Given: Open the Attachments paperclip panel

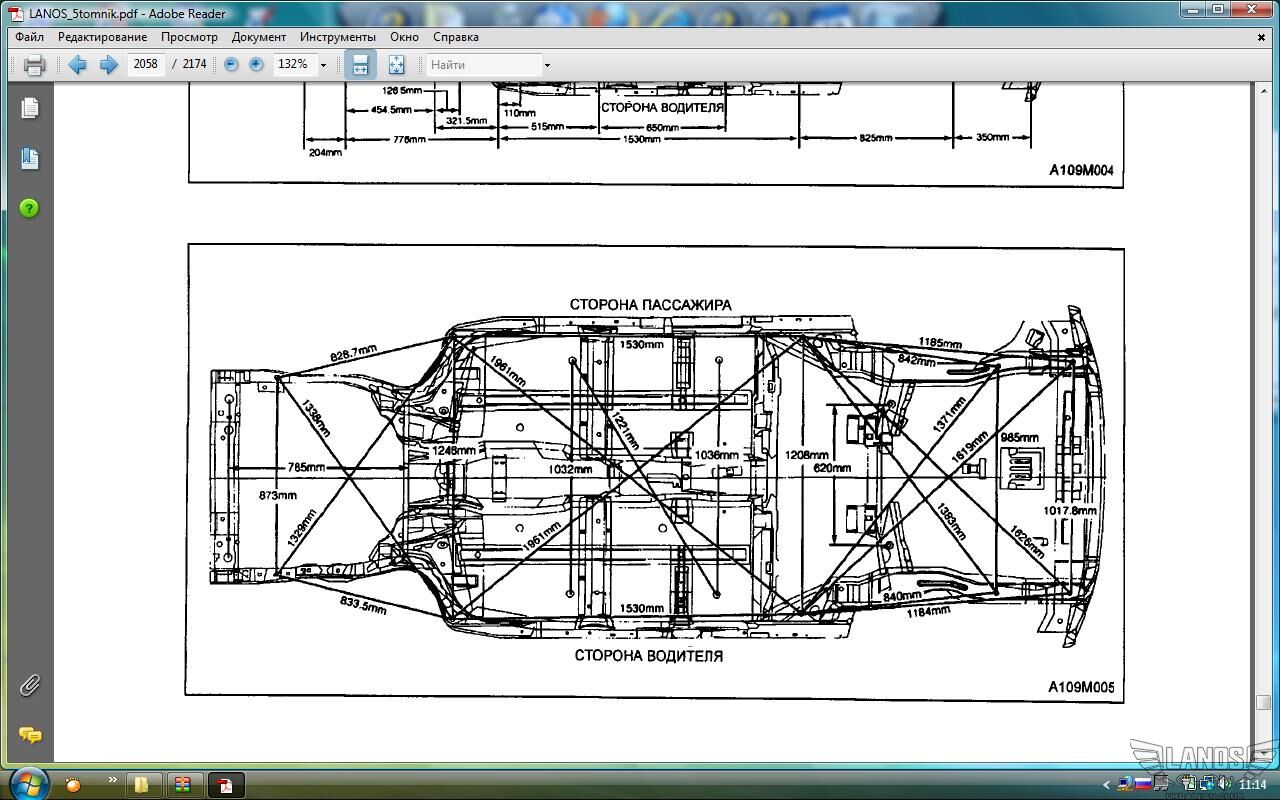Looking at the screenshot, I should pos(30,685).
